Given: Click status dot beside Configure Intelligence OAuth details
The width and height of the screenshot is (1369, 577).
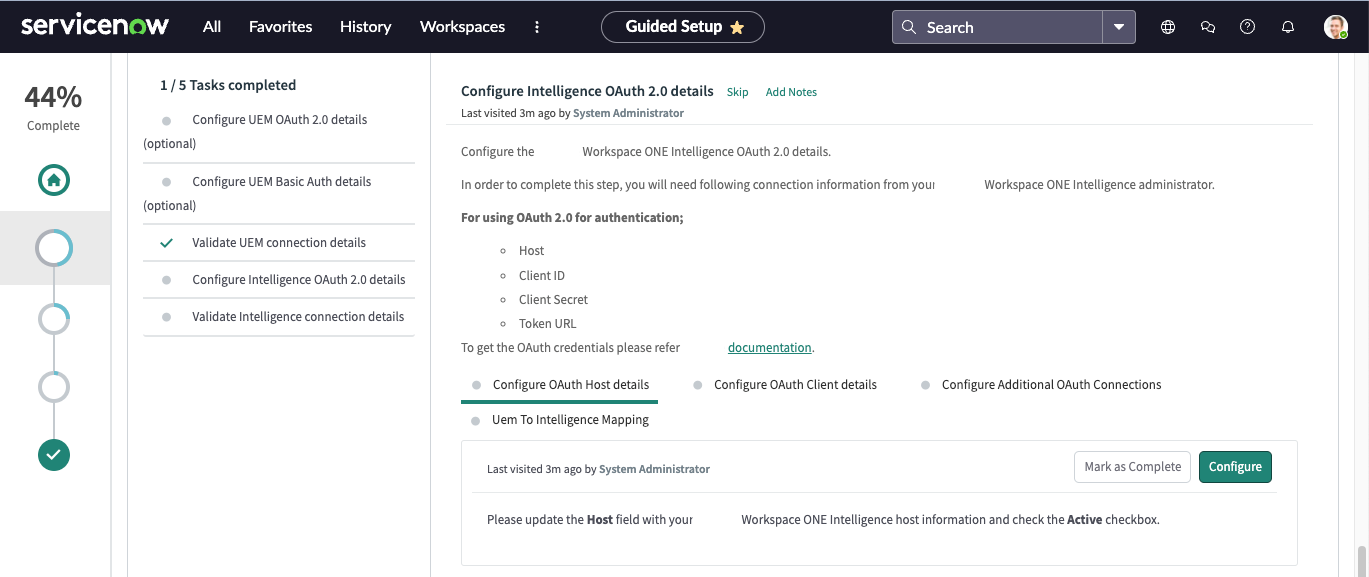Looking at the screenshot, I should pyautogui.click(x=166, y=280).
